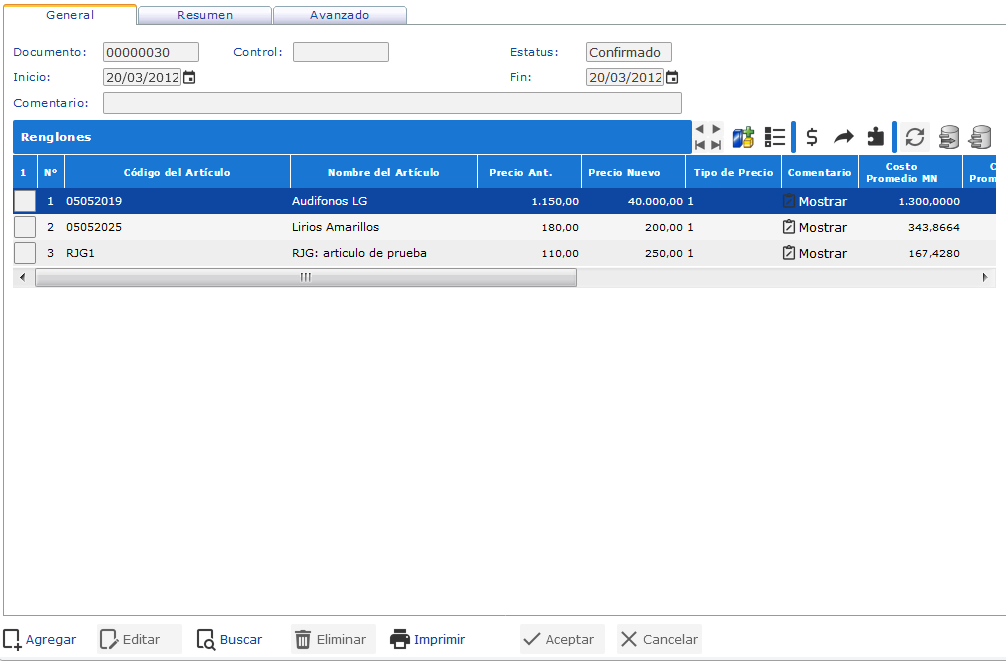This screenshot has height=662, width=1006.
Task: Click the refresh arrows icon
Action: (914, 137)
